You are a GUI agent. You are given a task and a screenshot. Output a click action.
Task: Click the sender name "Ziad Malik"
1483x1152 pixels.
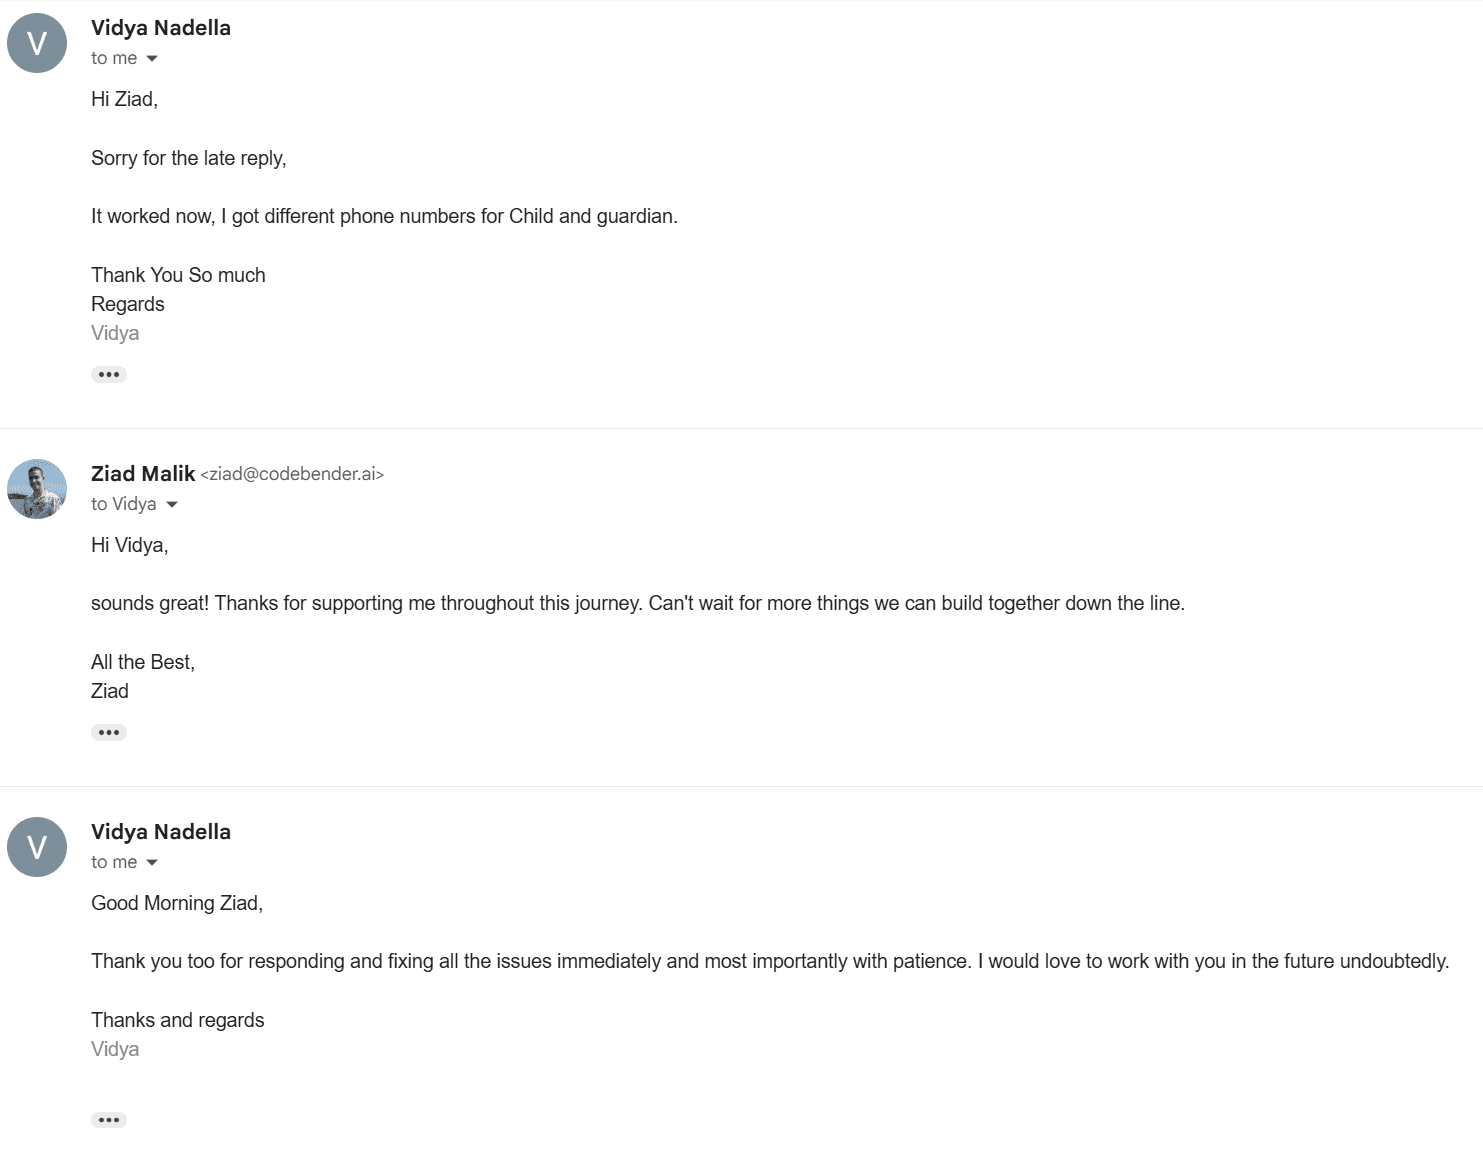[143, 474]
